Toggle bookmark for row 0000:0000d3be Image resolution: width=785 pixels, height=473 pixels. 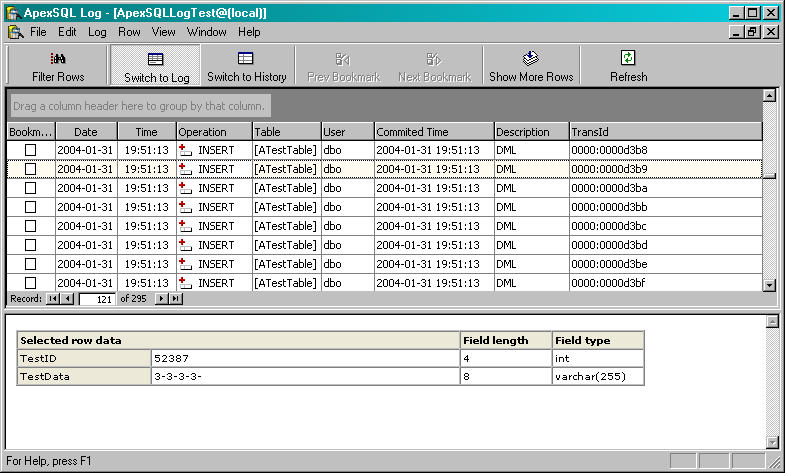(x=31, y=264)
